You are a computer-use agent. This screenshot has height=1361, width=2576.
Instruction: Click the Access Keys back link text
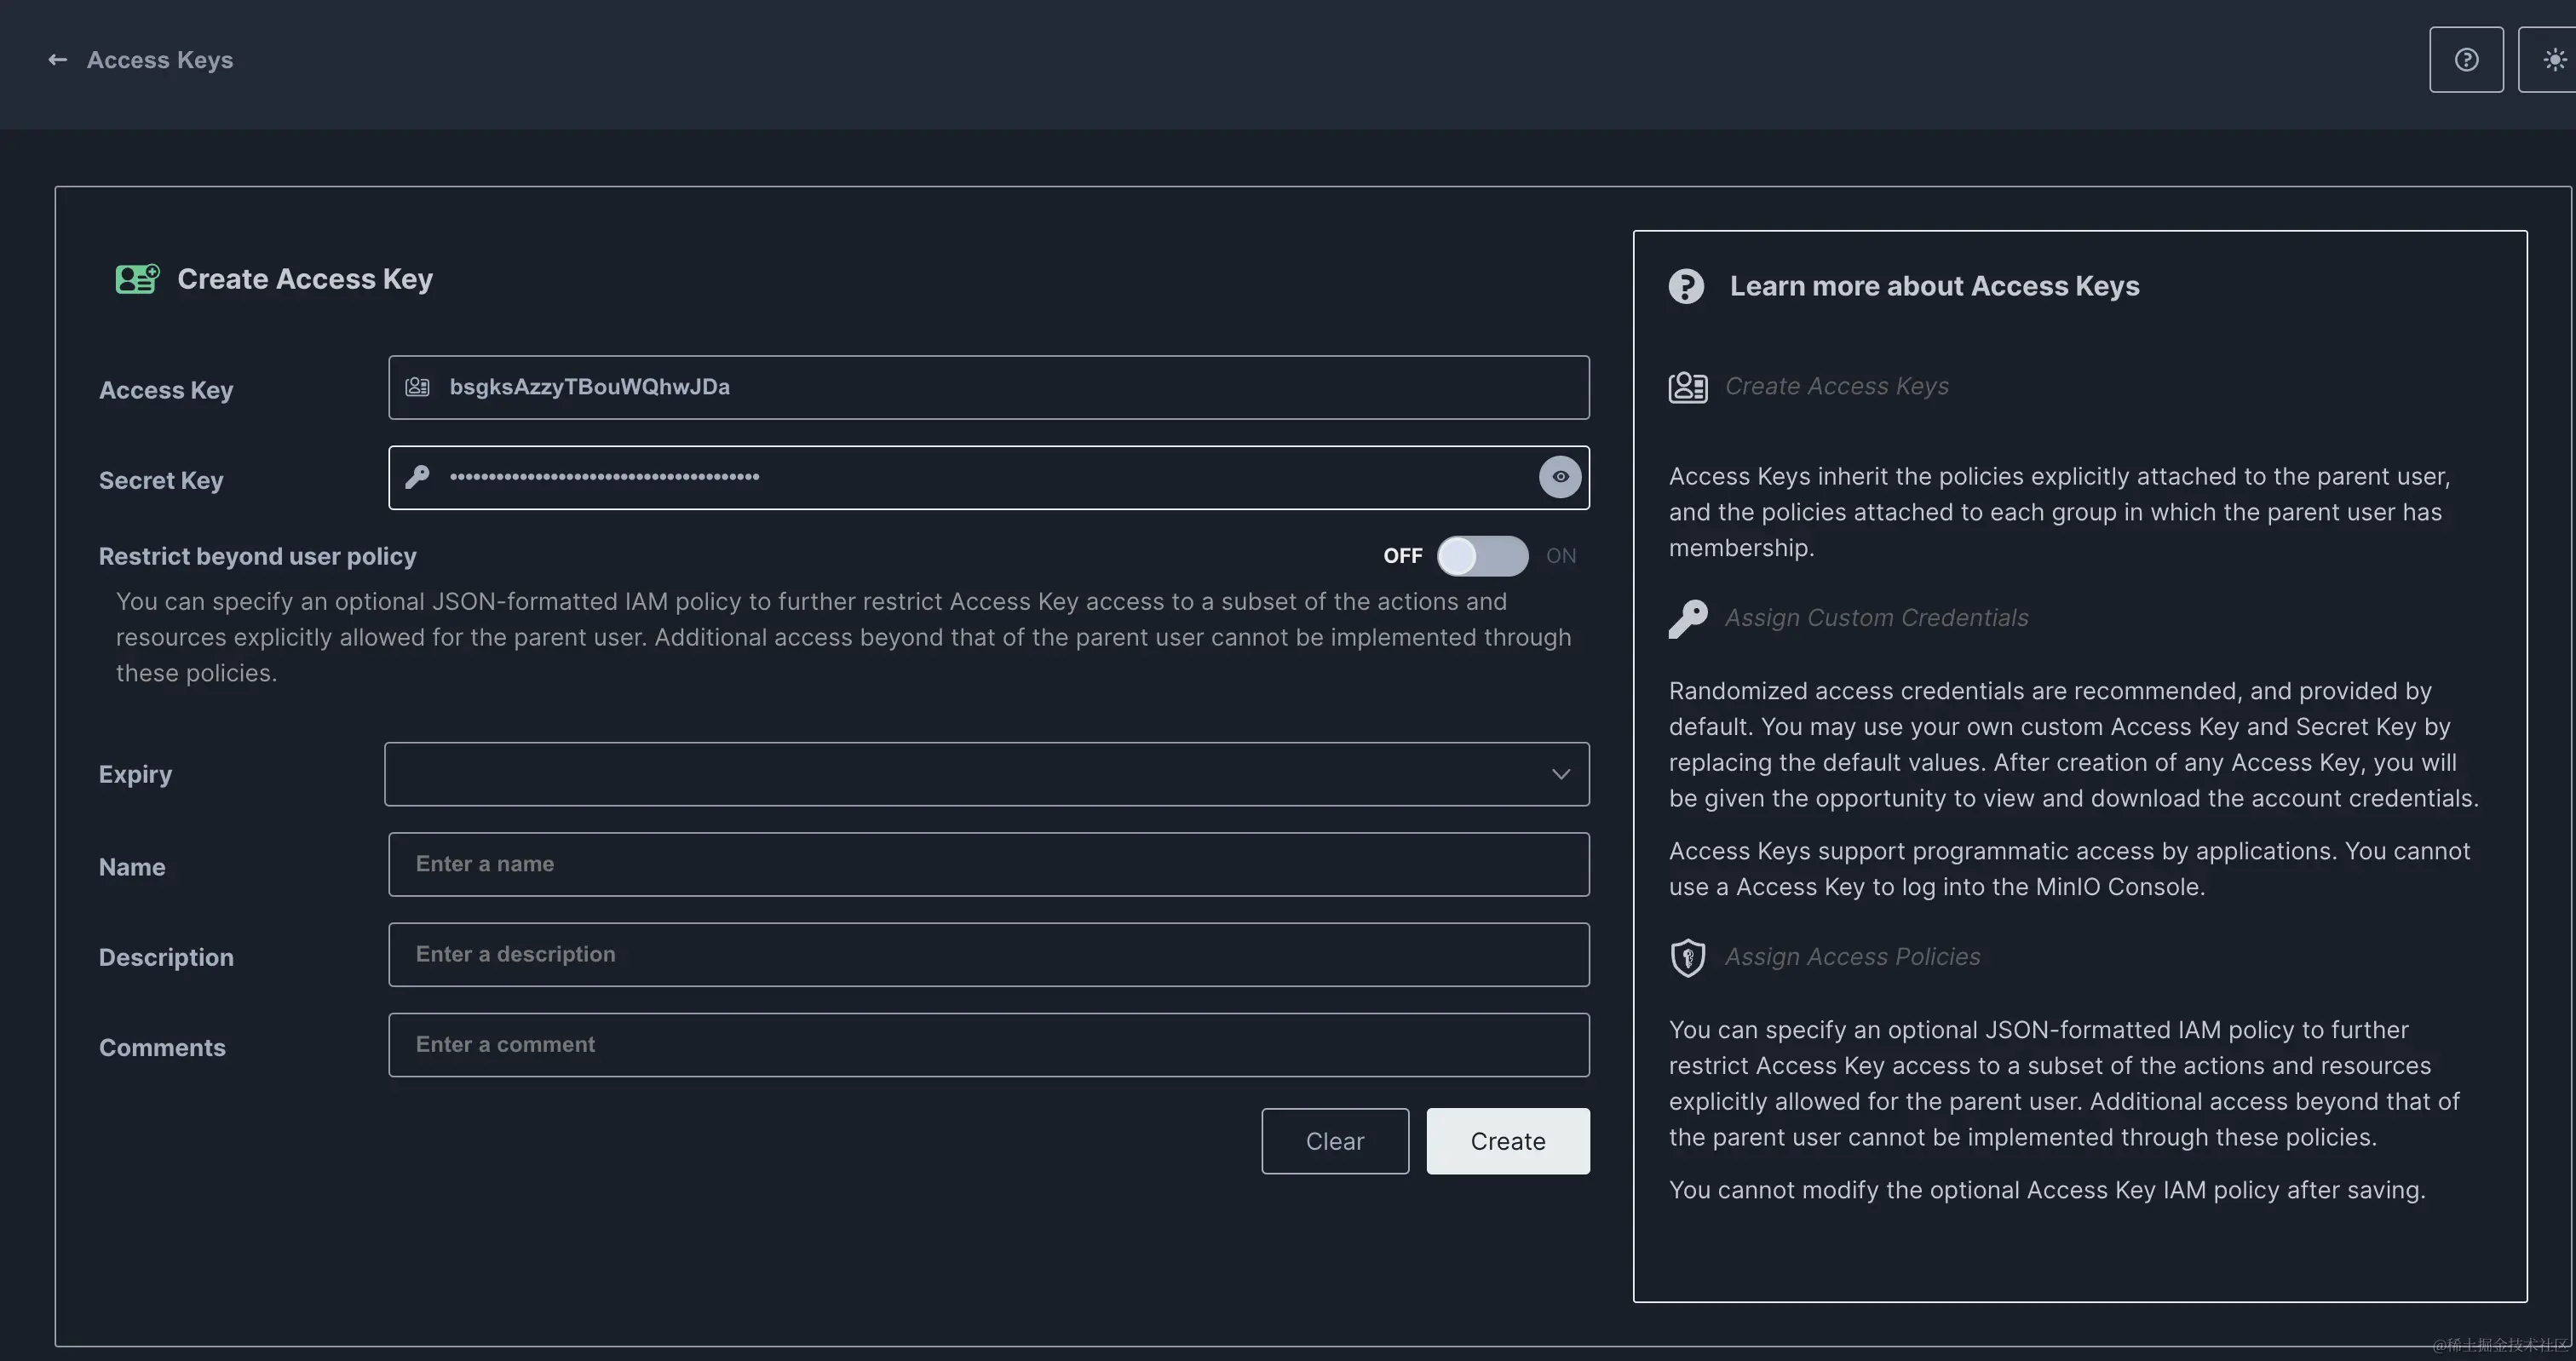click(x=160, y=60)
